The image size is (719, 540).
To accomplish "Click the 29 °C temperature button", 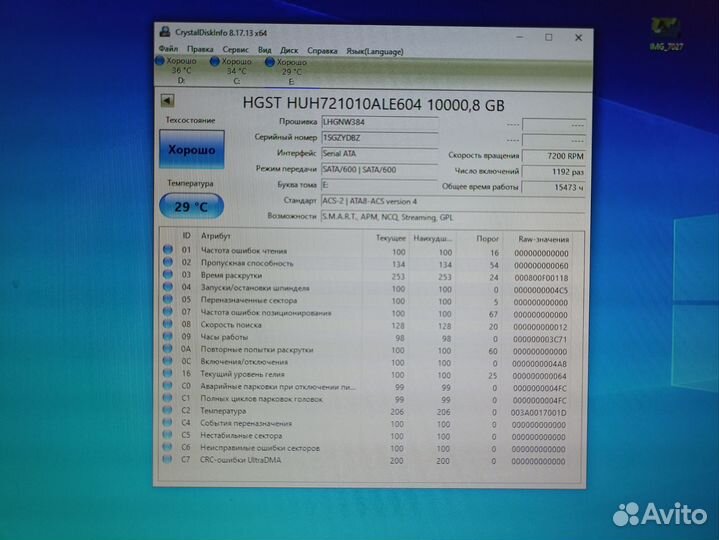I will pos(191,206).
